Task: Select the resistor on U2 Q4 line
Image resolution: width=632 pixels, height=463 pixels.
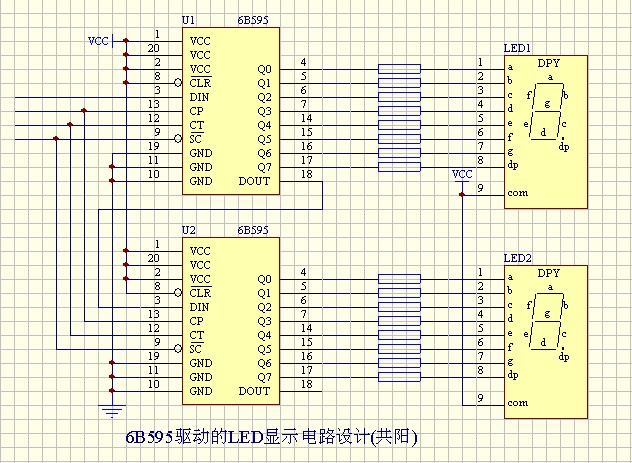Action: [x=399, y=335]
